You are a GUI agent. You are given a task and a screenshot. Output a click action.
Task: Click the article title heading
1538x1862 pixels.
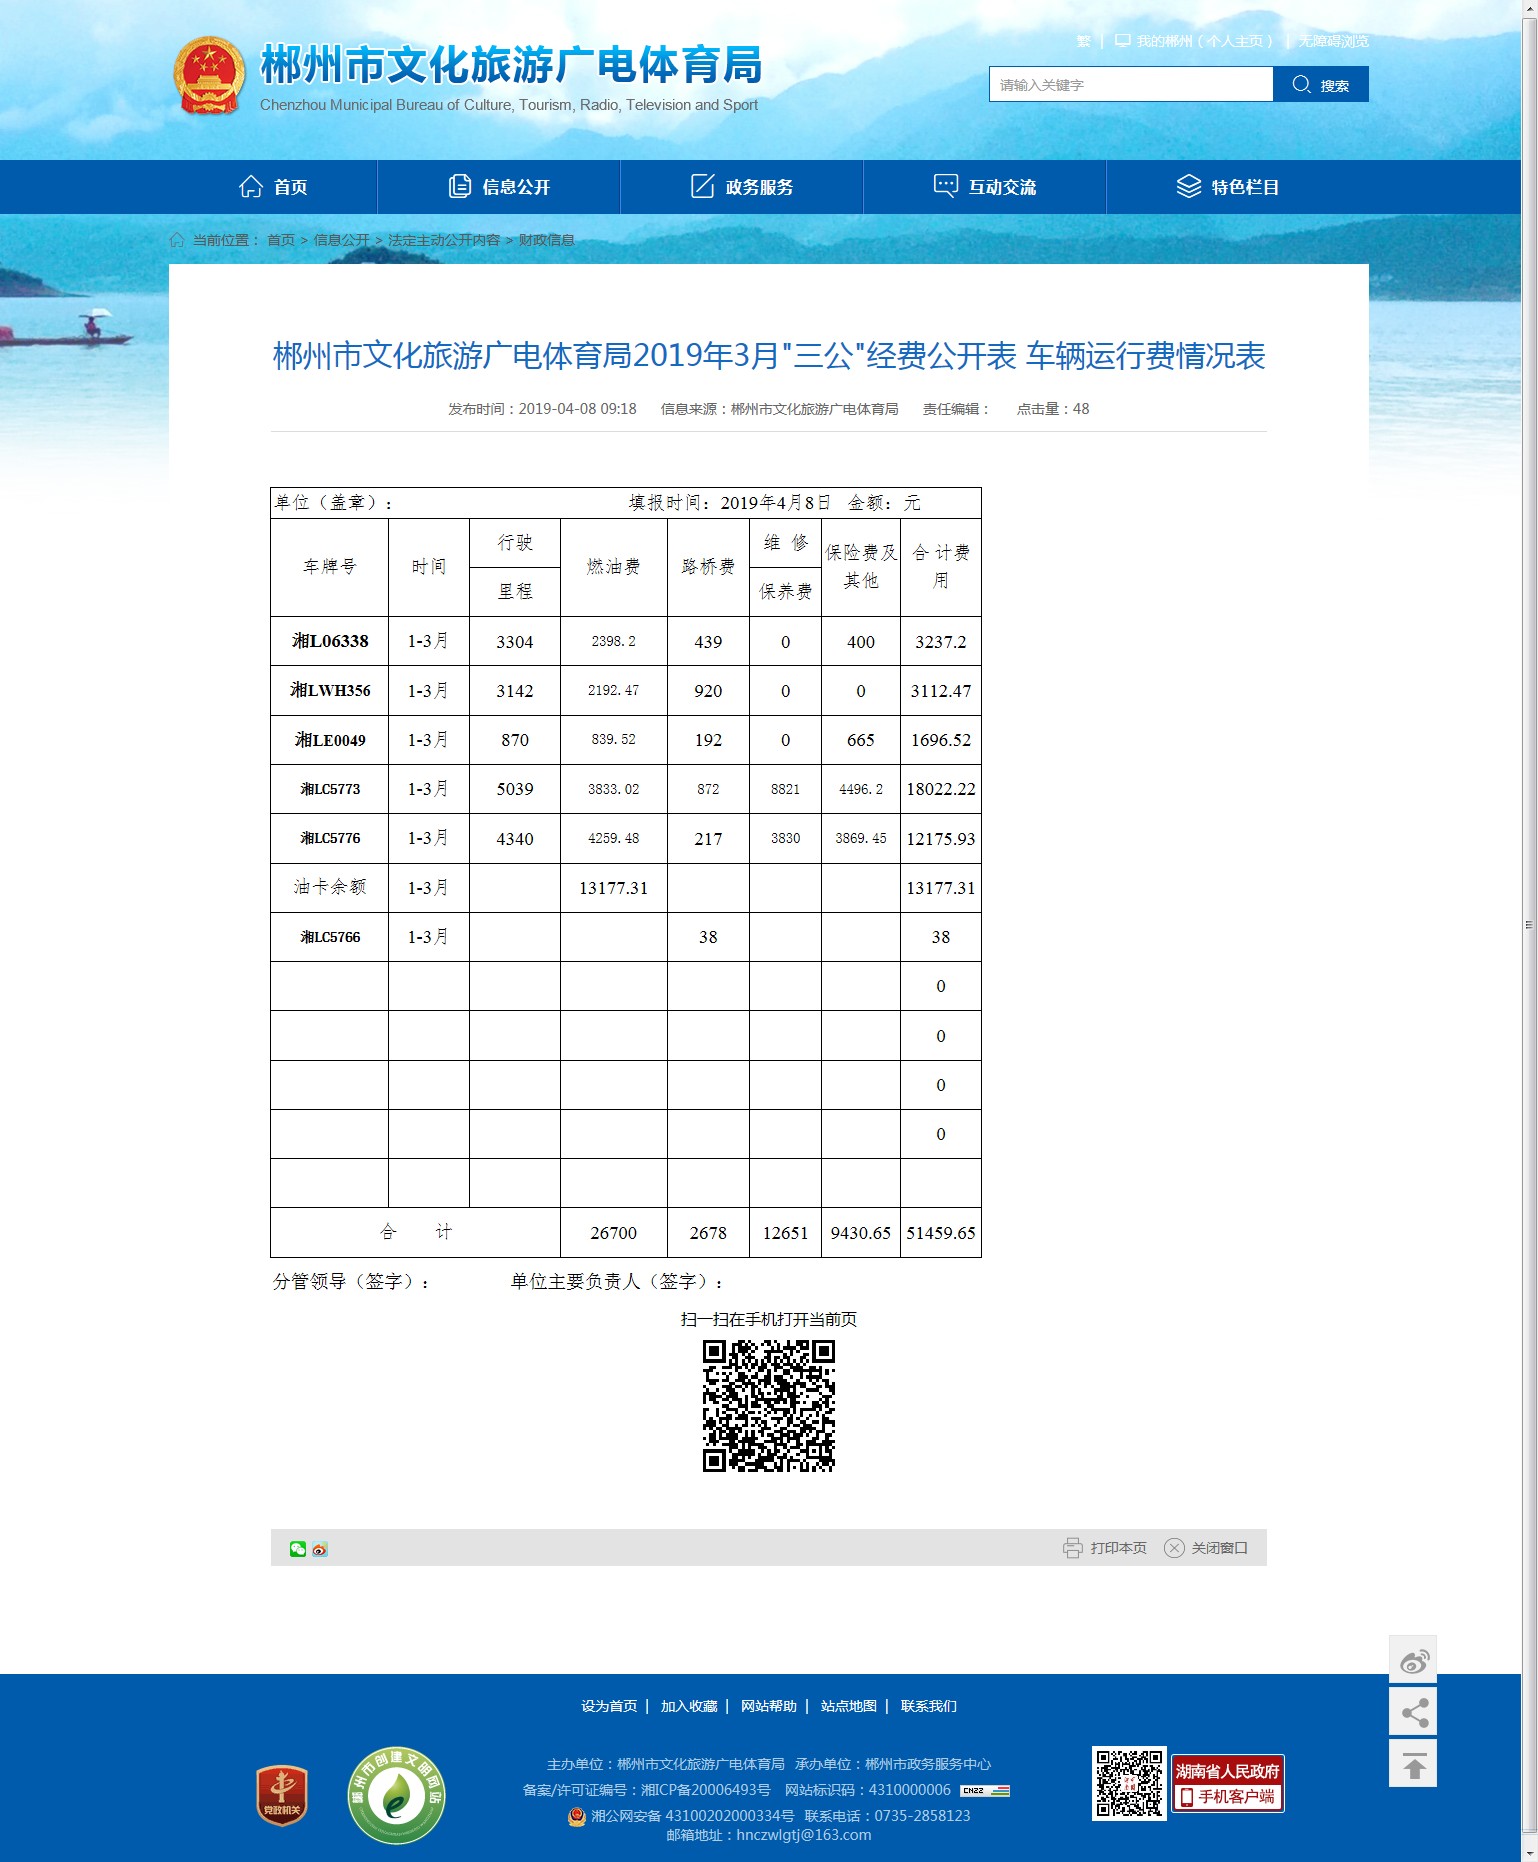pos(769,356)
